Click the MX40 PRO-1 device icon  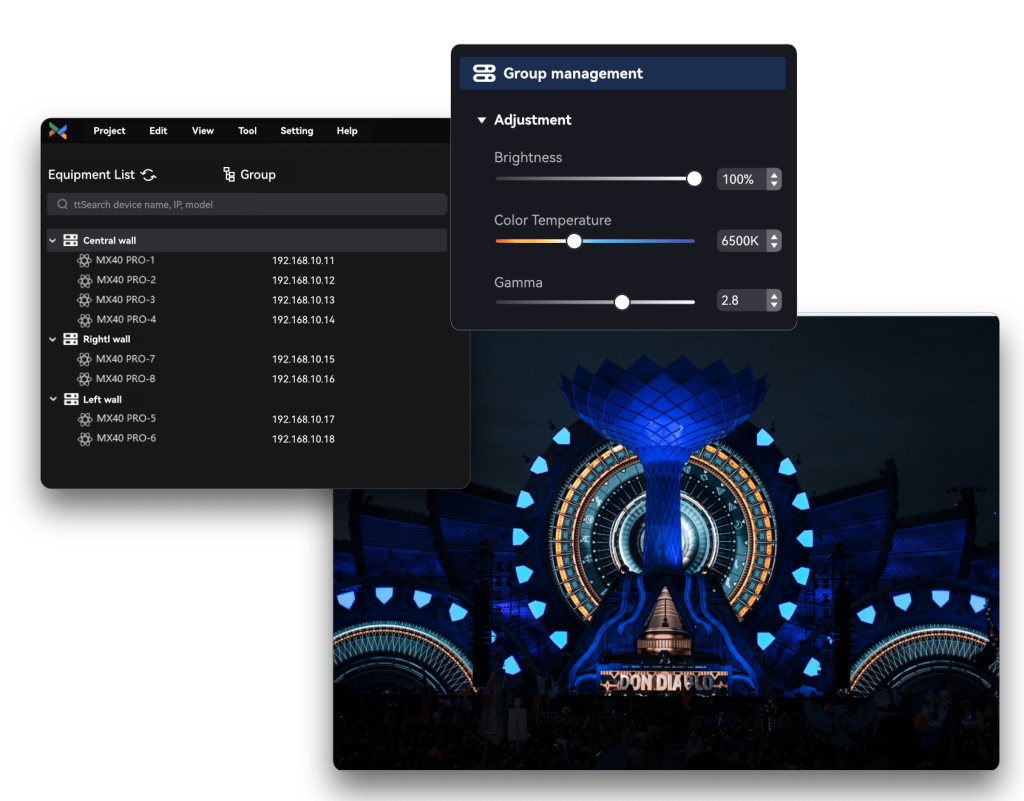(x=84, y=260)
